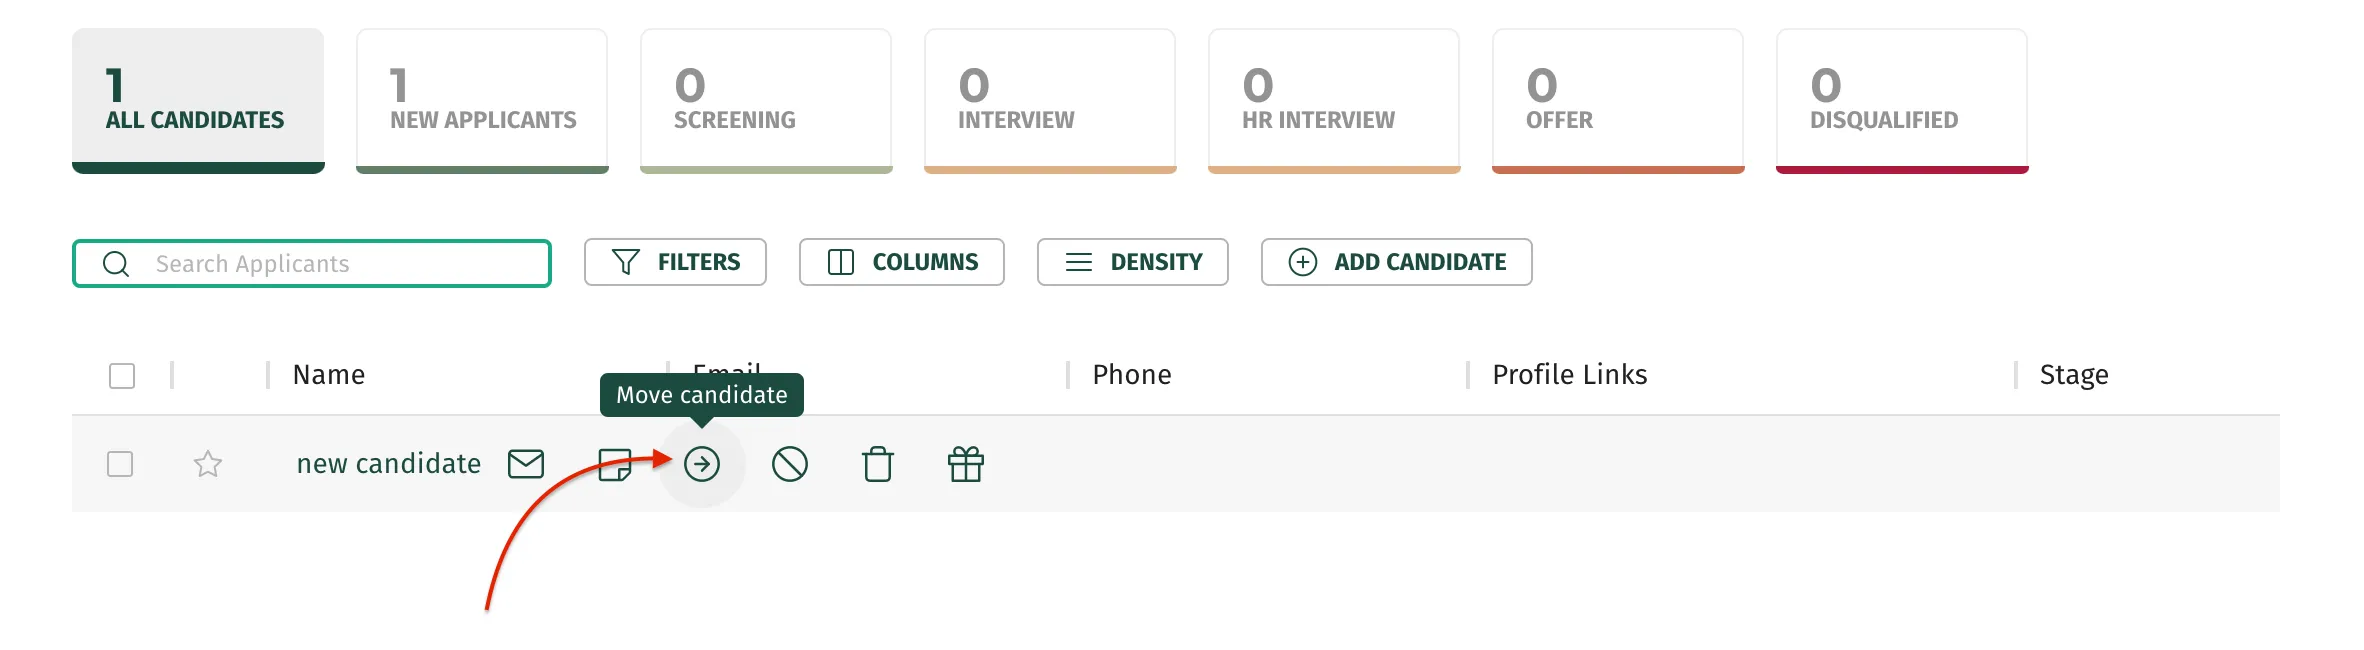Viewport: 2364px width, 650px height.
Task: Delete candidate with the trash icon
Action: coord(878,464)
